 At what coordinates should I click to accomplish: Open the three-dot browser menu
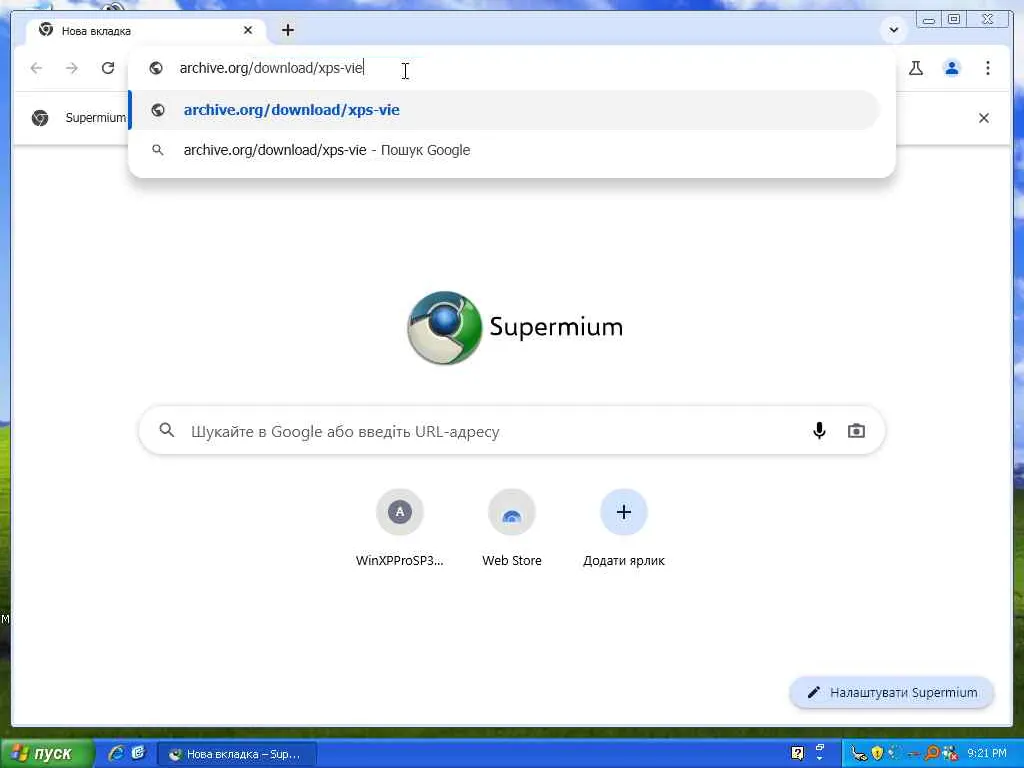tap(987, 68)
